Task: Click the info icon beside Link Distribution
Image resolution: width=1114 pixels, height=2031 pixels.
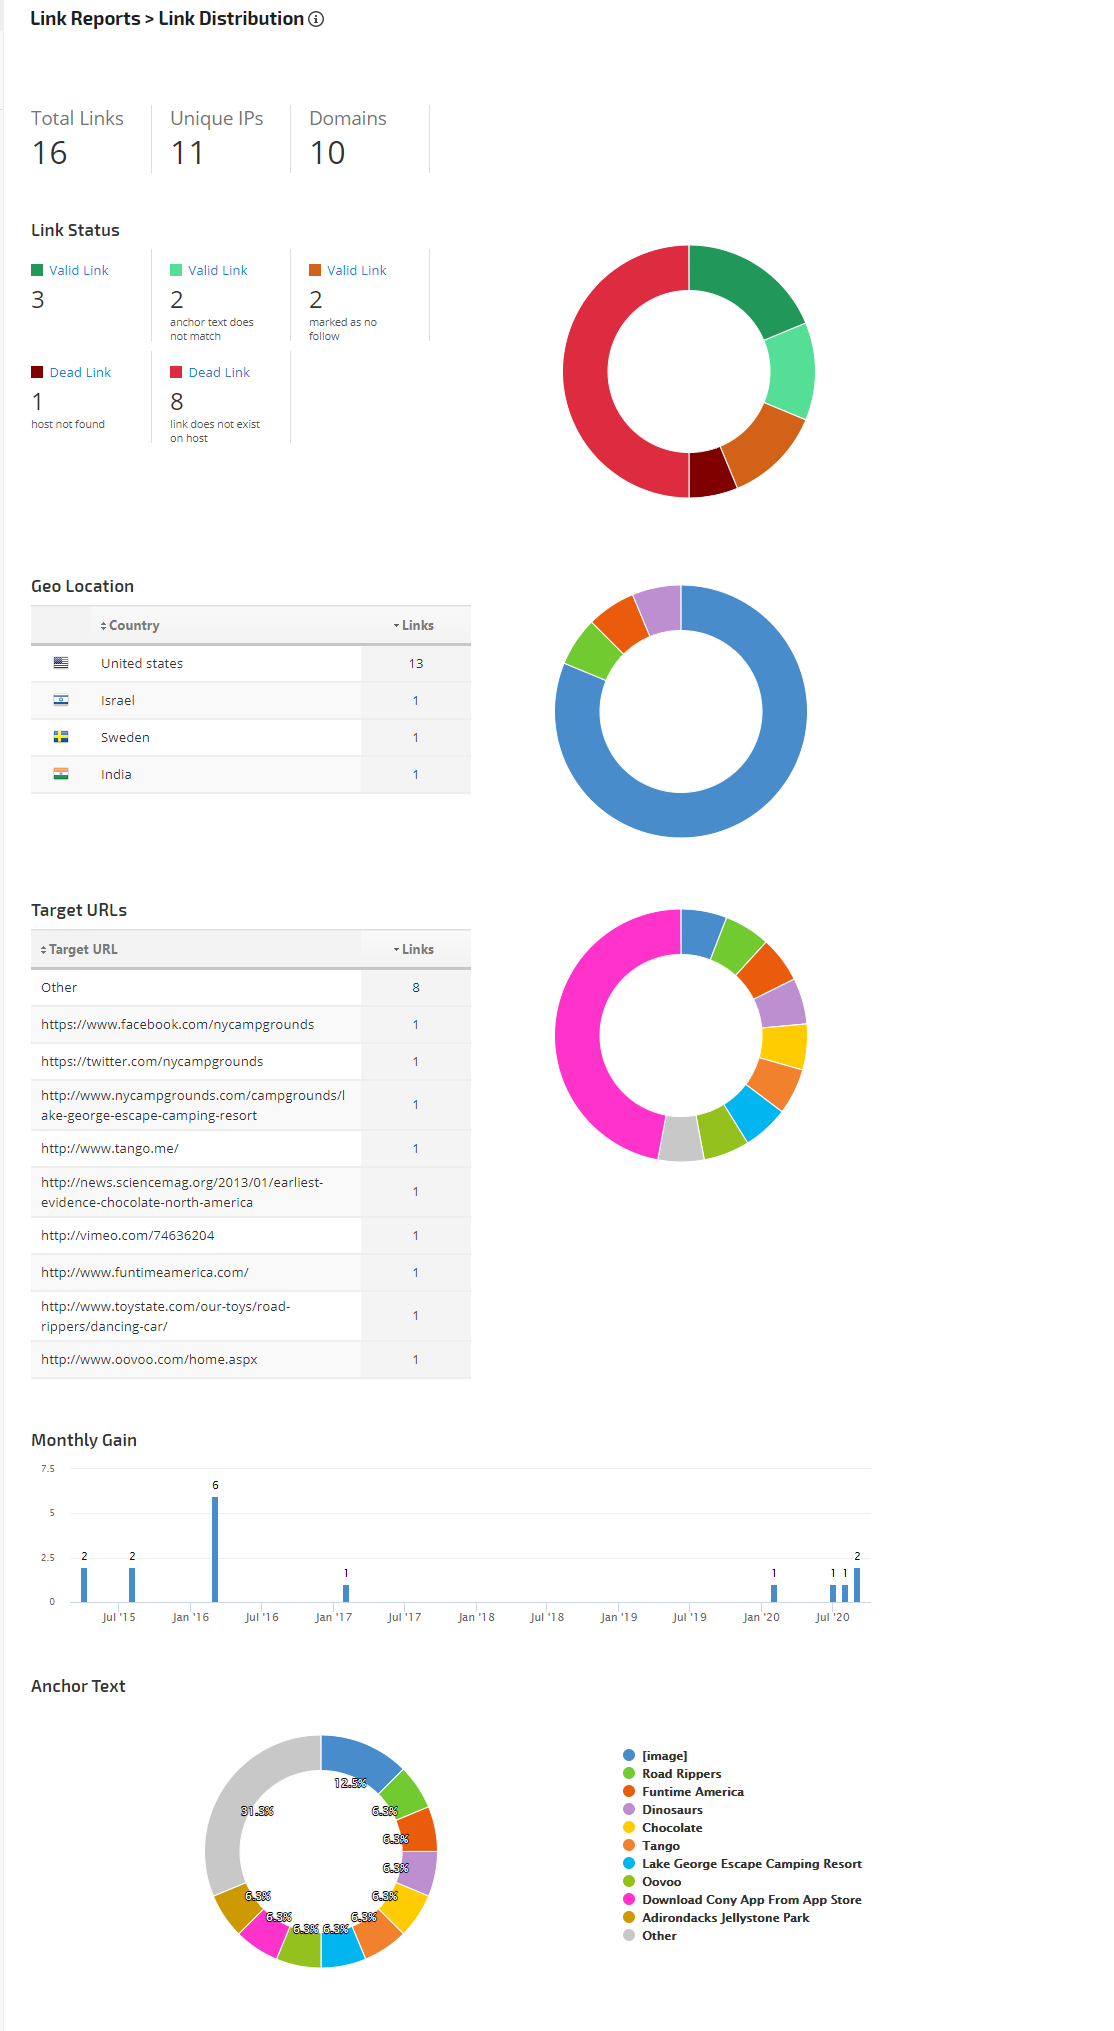Action: 316,19
